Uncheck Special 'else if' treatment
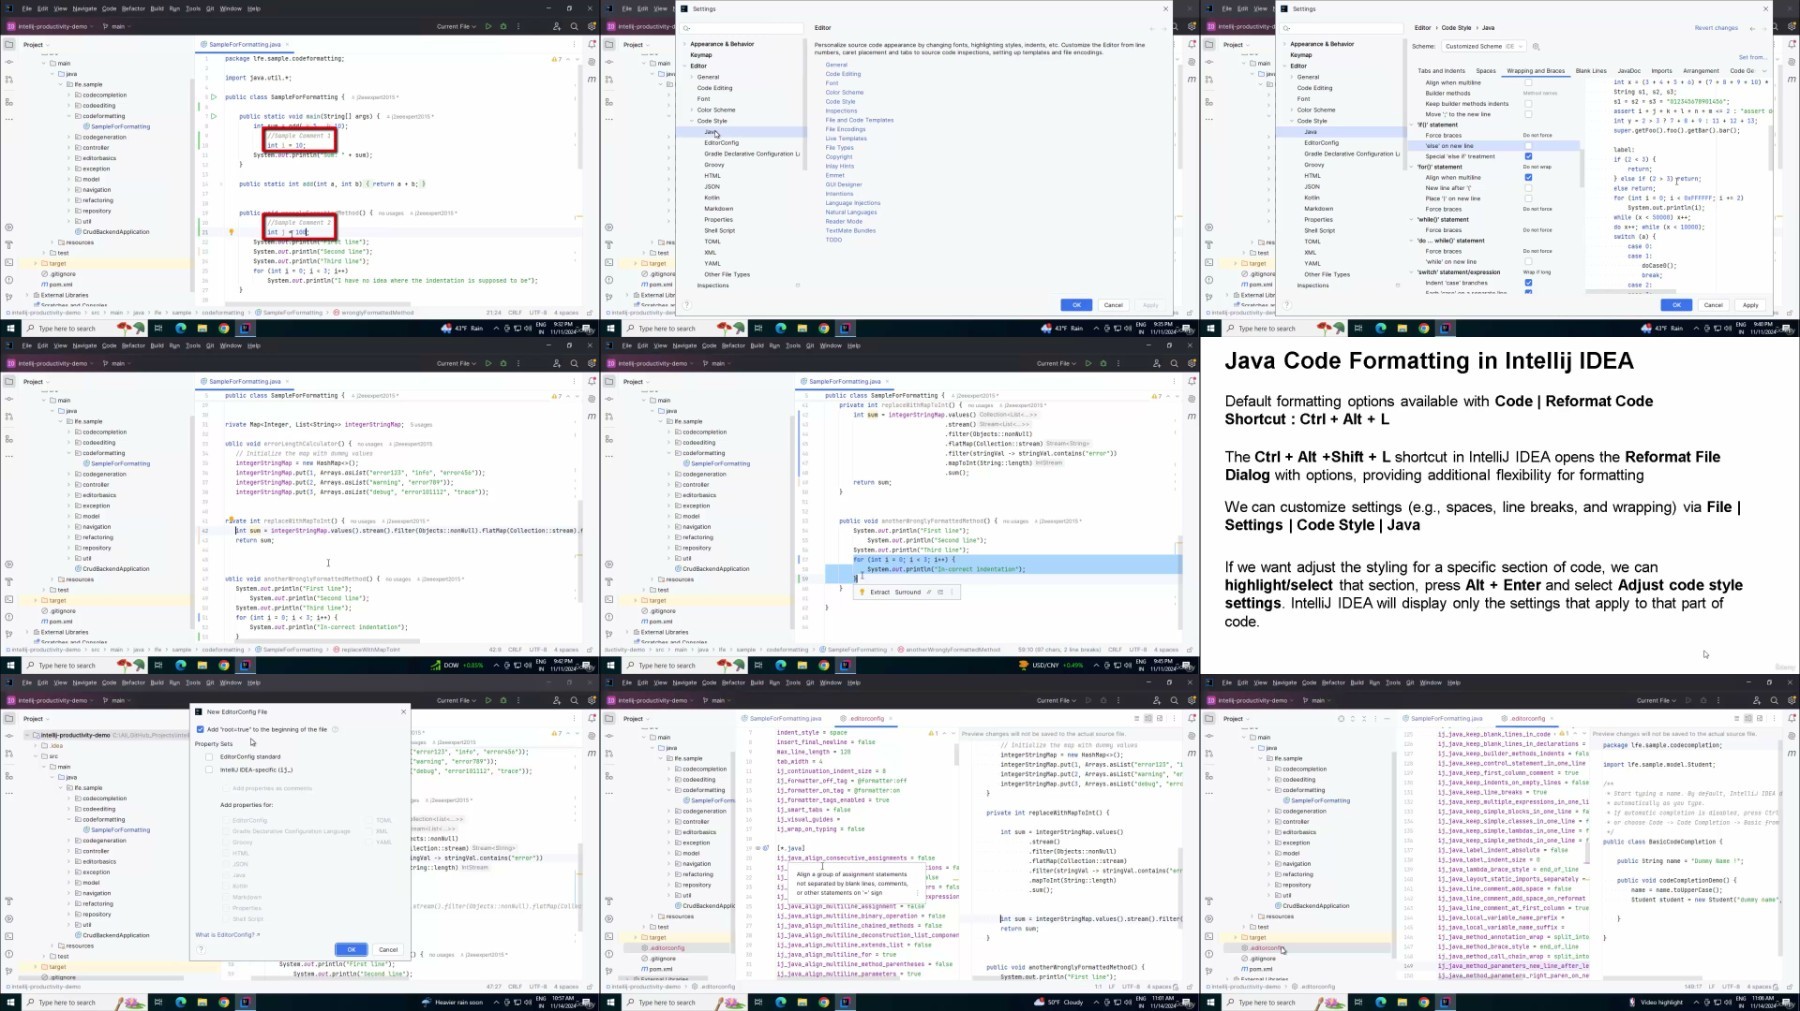This screenshot has width=1800, height=1011. (x=1528, y=156)
